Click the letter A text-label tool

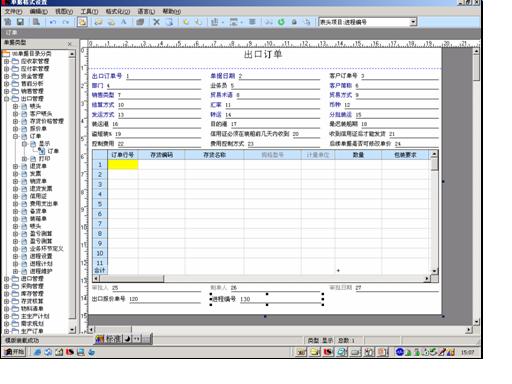pos(124,22)
